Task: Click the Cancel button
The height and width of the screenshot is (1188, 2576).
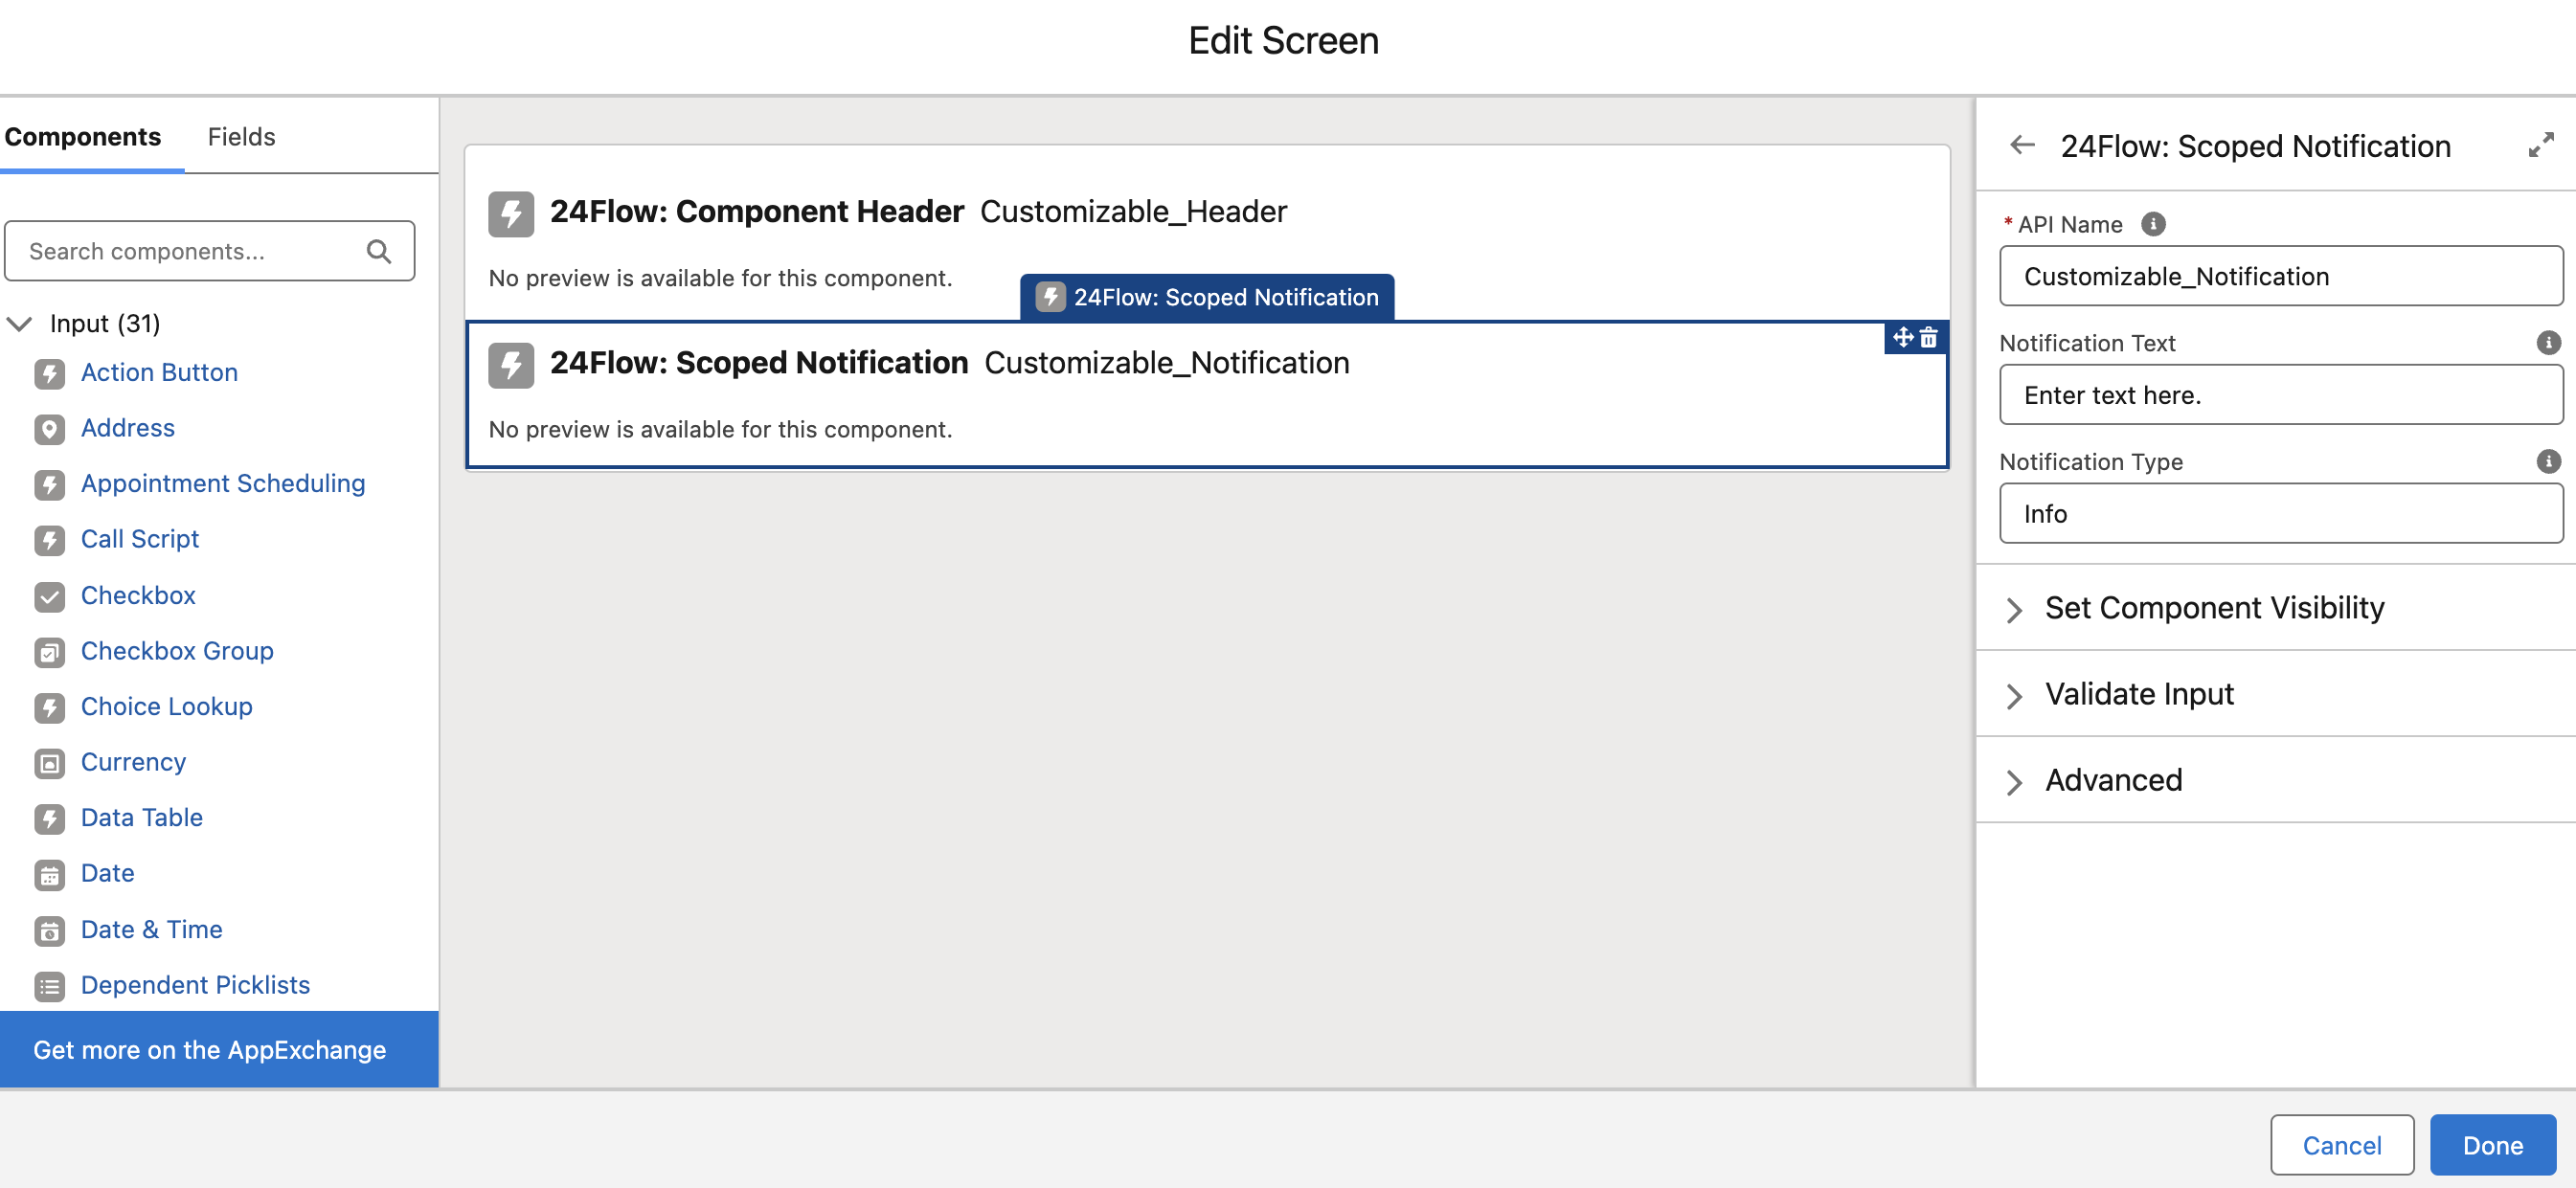Action: (2341, 1145)
